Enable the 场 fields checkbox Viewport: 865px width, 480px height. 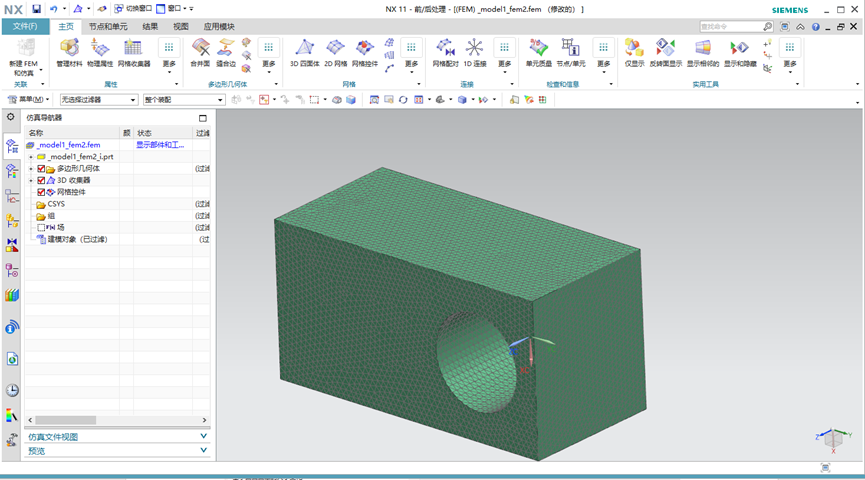point(41,227)
